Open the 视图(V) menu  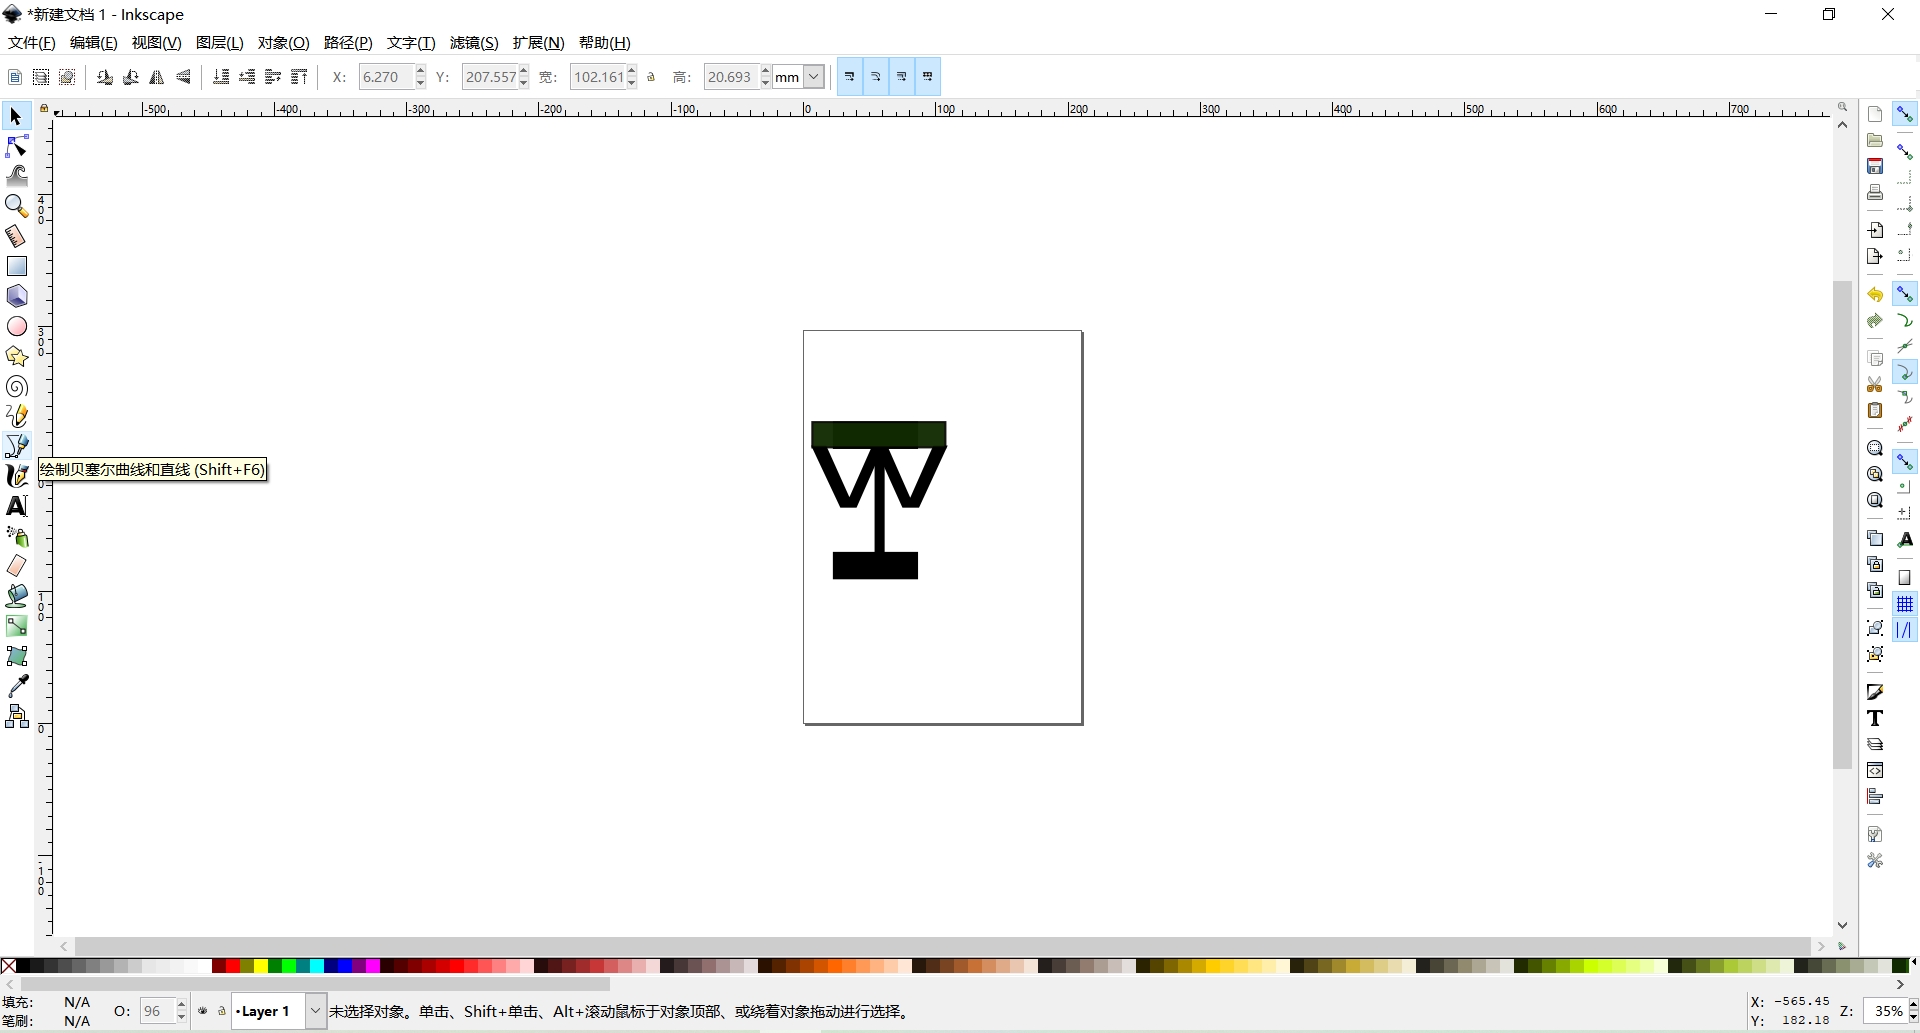157,43
